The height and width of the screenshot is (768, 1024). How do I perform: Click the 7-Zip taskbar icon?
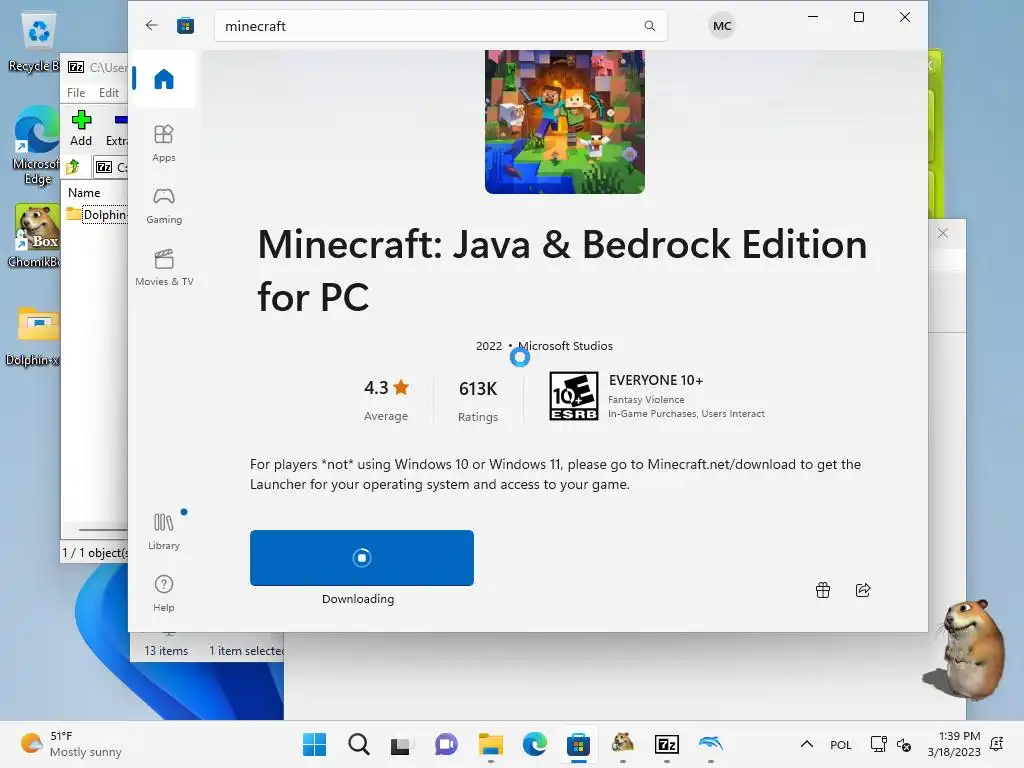tap(667, 744)
